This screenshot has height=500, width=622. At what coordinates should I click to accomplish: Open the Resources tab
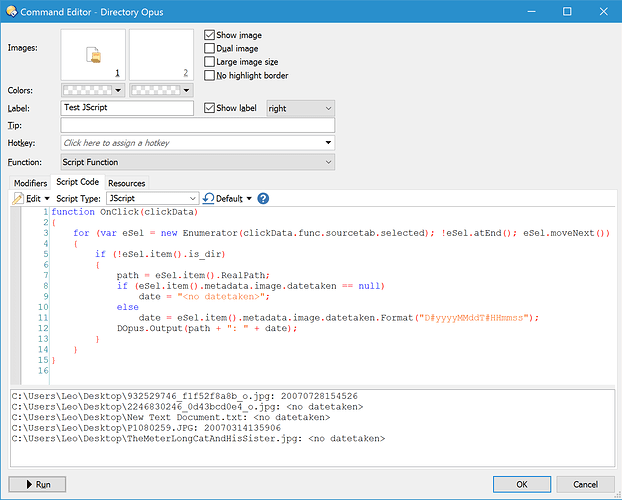(x=127, y=183)
